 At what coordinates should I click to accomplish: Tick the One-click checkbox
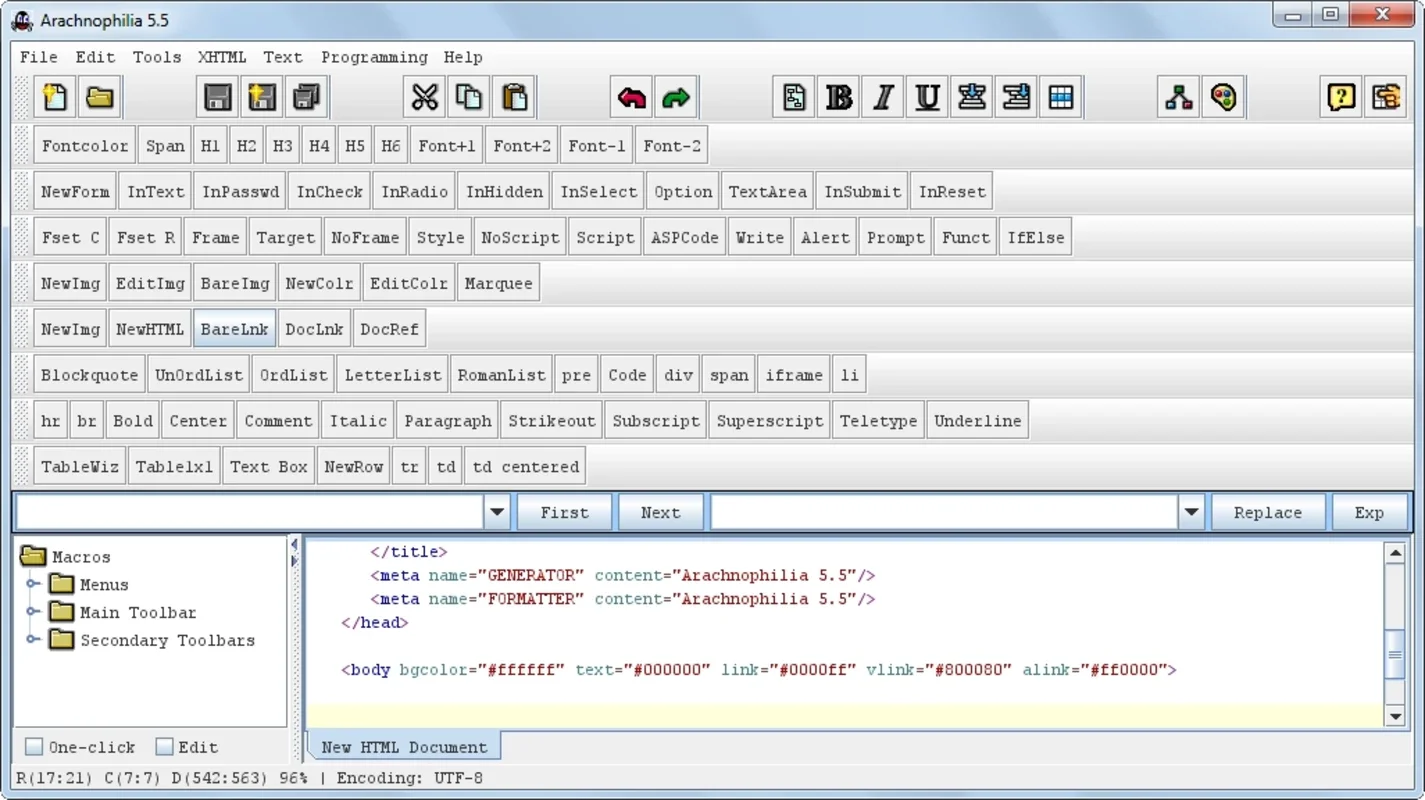[x=34, y=747]
